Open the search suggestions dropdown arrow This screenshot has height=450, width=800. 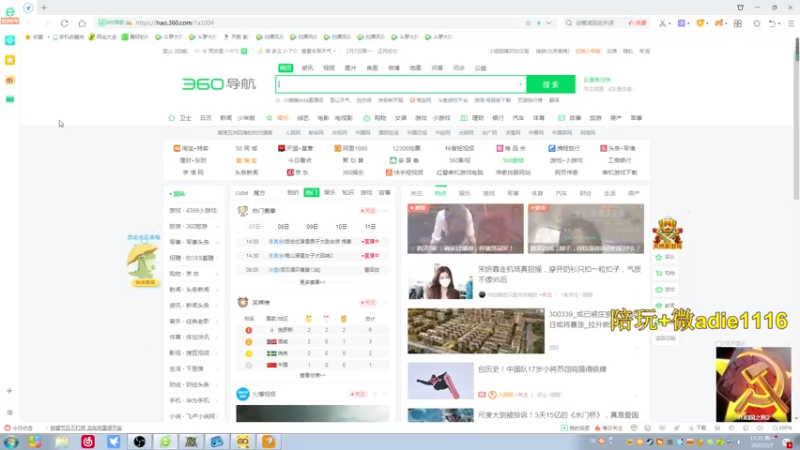pos(520,84)
